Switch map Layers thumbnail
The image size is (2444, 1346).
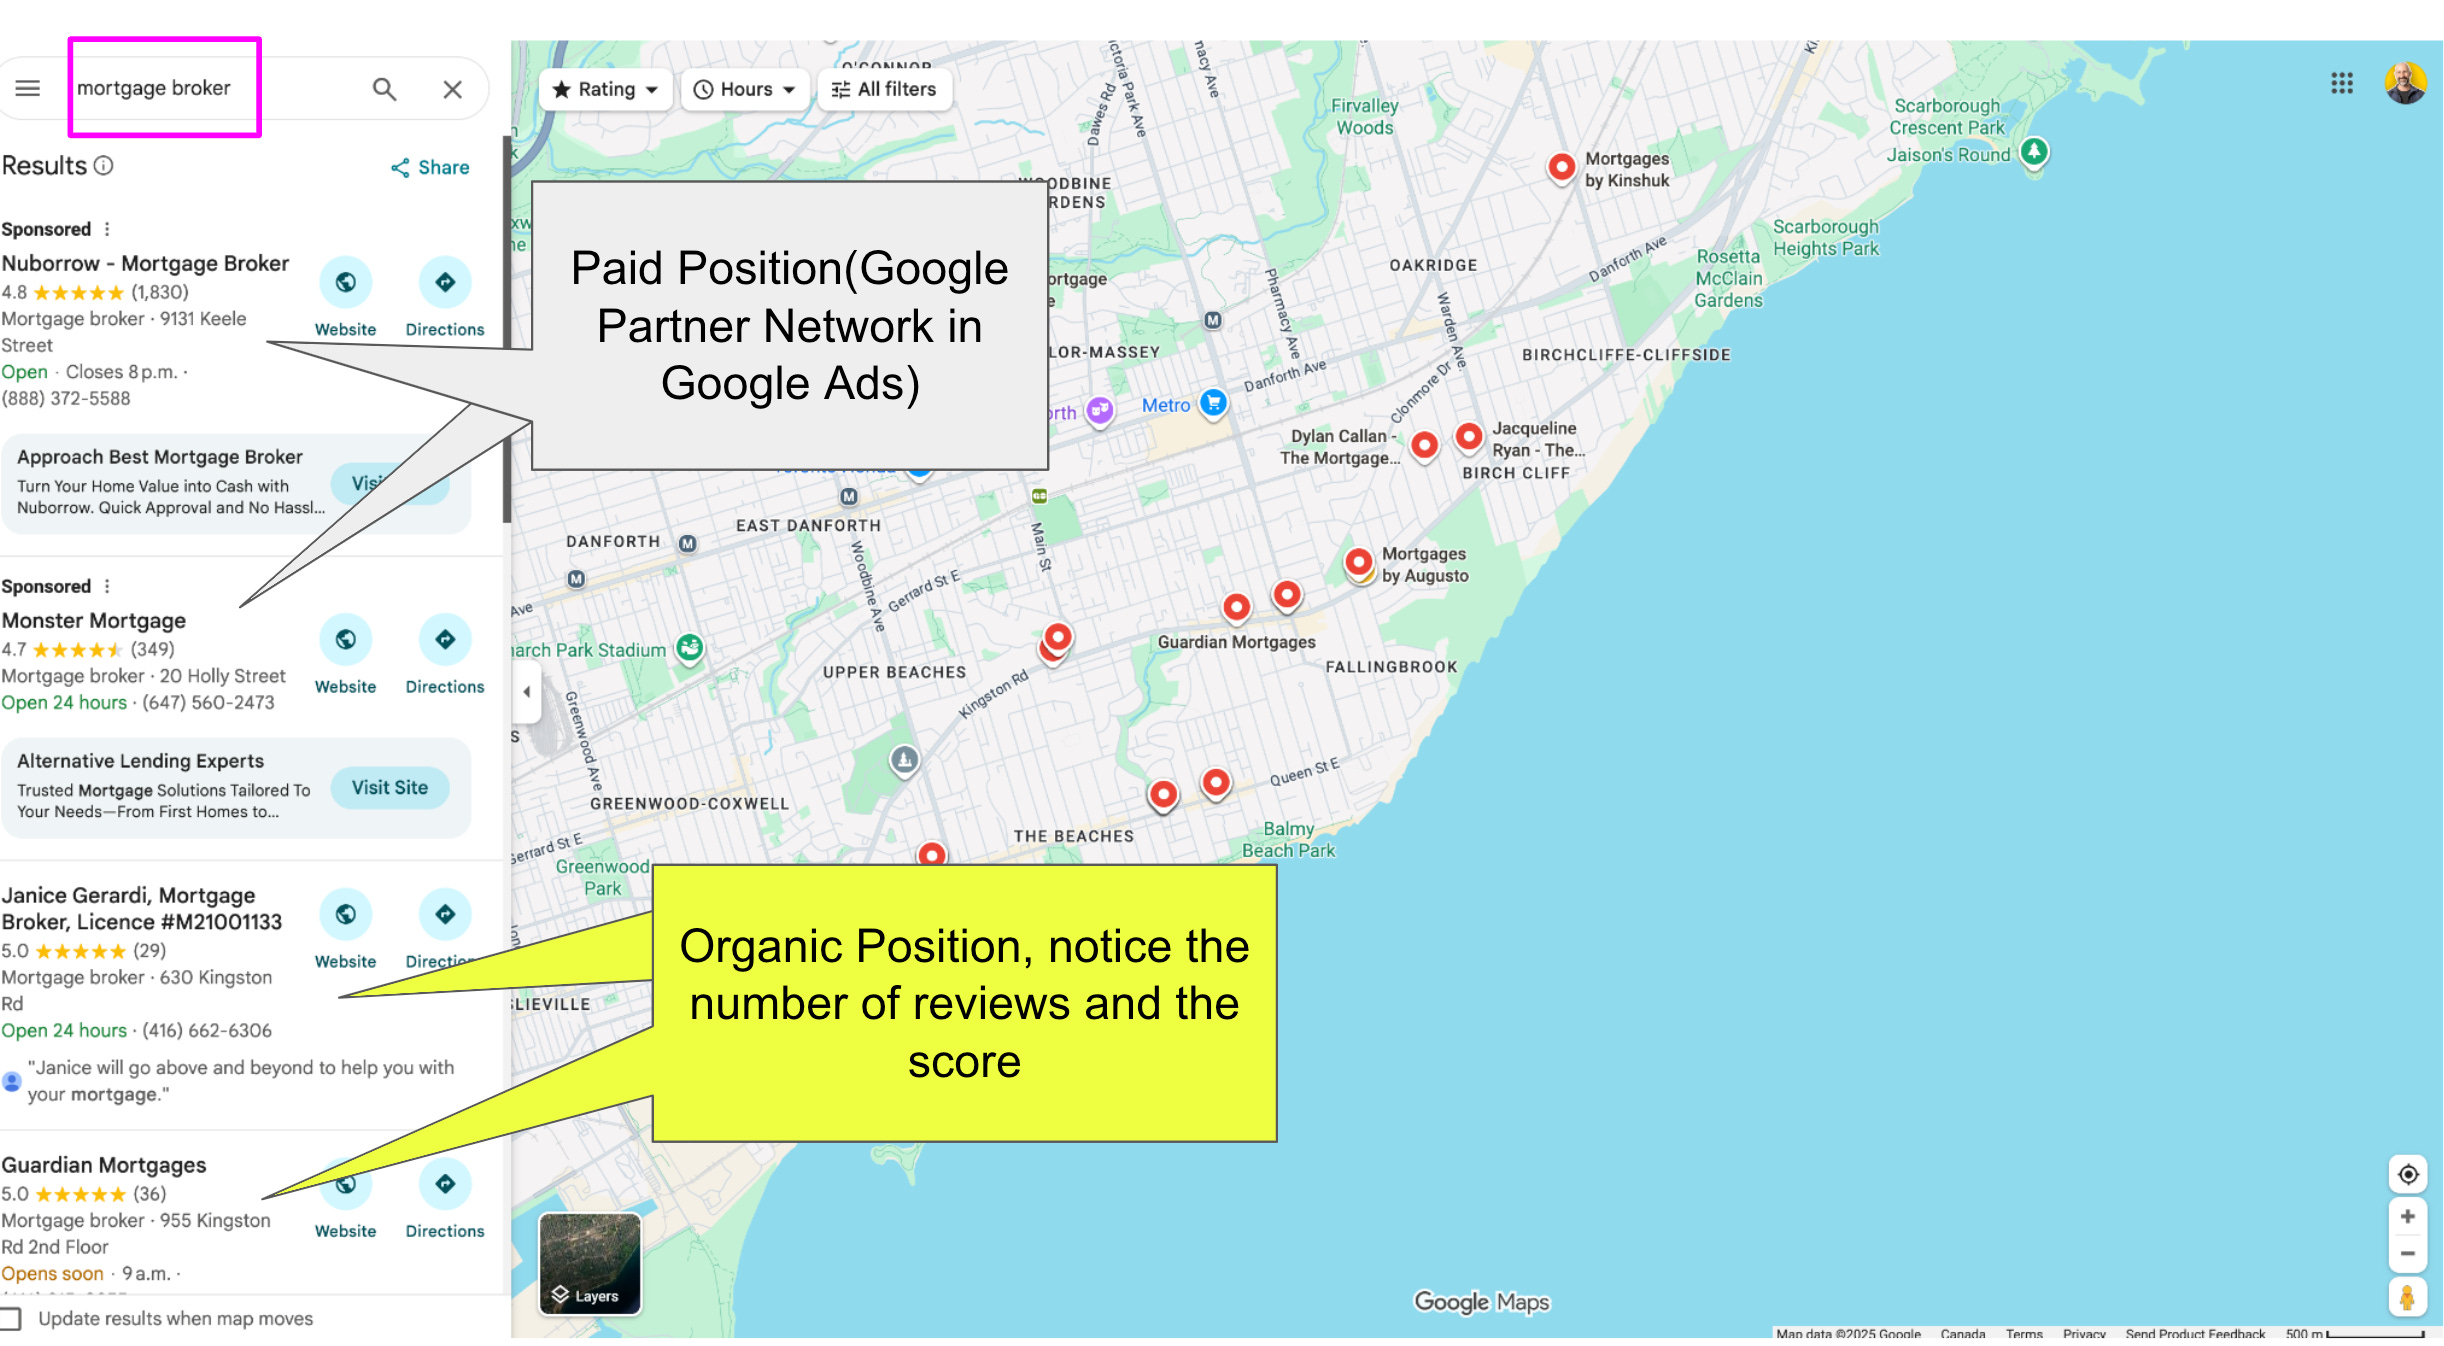[590, 1263]
